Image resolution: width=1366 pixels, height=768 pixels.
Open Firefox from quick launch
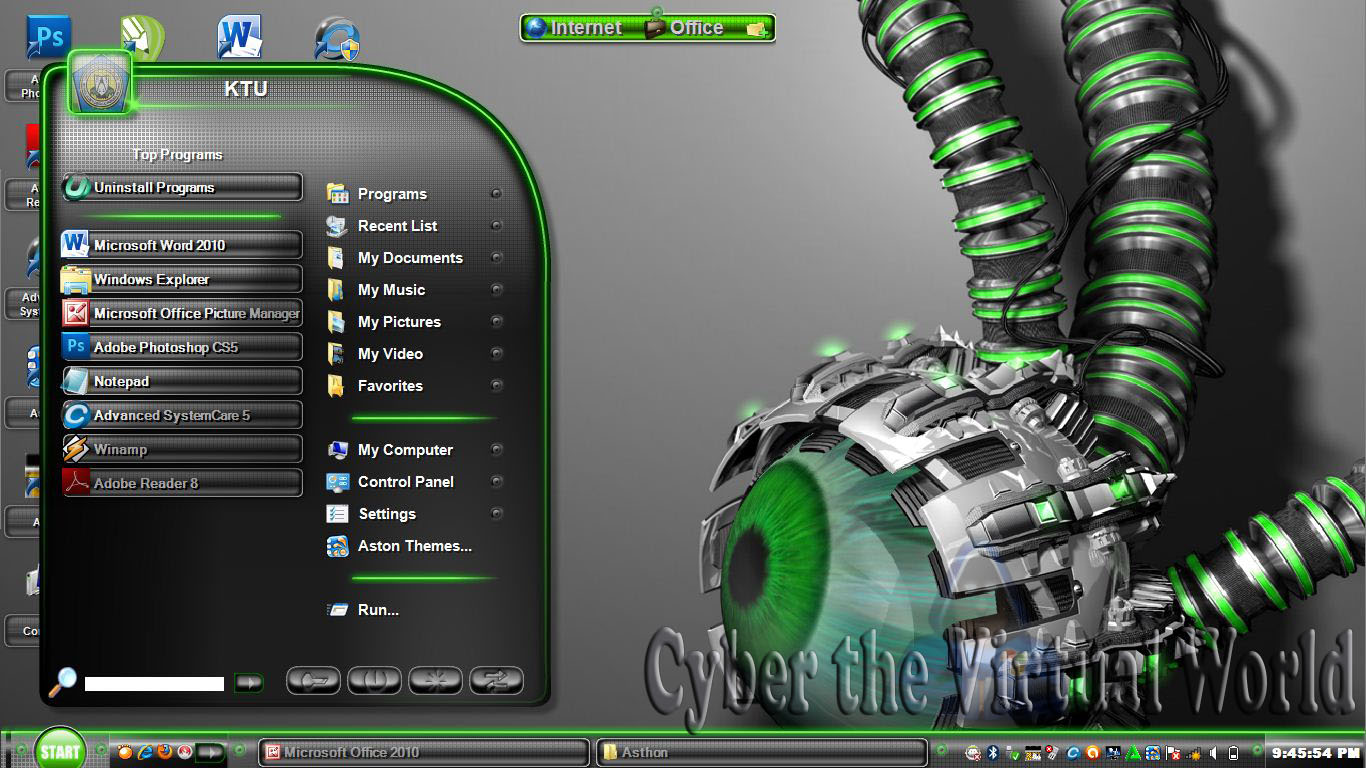point(165,752)
